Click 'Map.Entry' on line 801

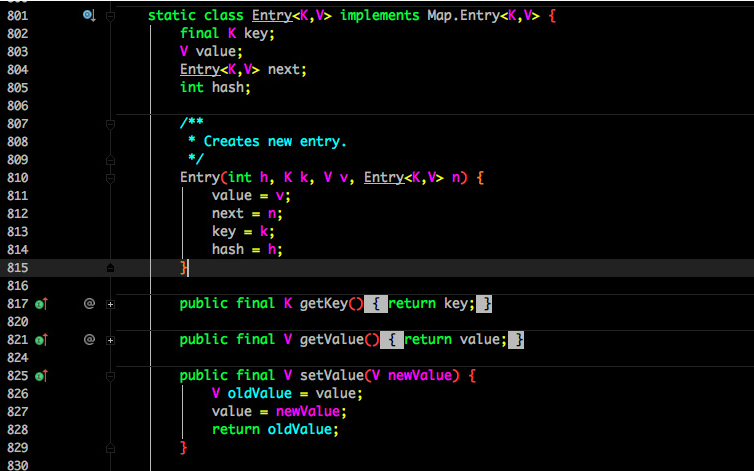coord(464,15)
